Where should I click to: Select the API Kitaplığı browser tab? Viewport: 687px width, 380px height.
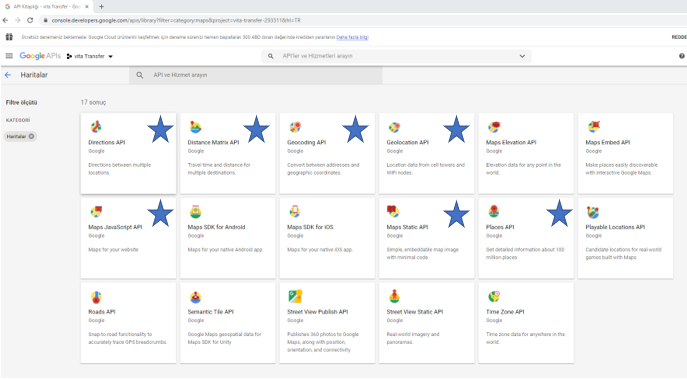point(47,7)
